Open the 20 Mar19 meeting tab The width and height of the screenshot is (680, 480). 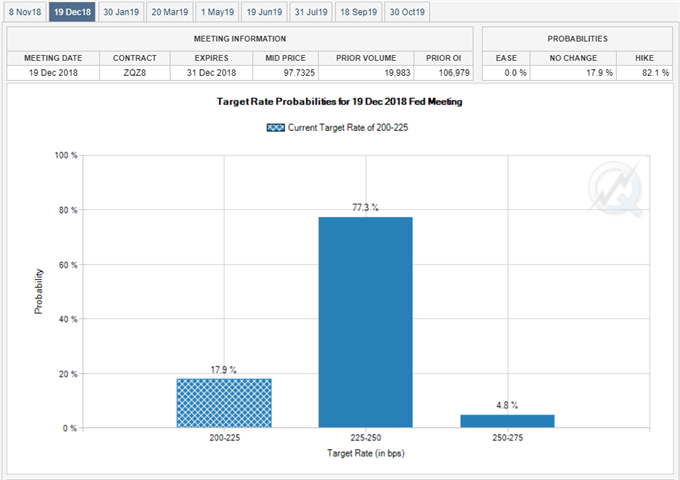(170, 12)
